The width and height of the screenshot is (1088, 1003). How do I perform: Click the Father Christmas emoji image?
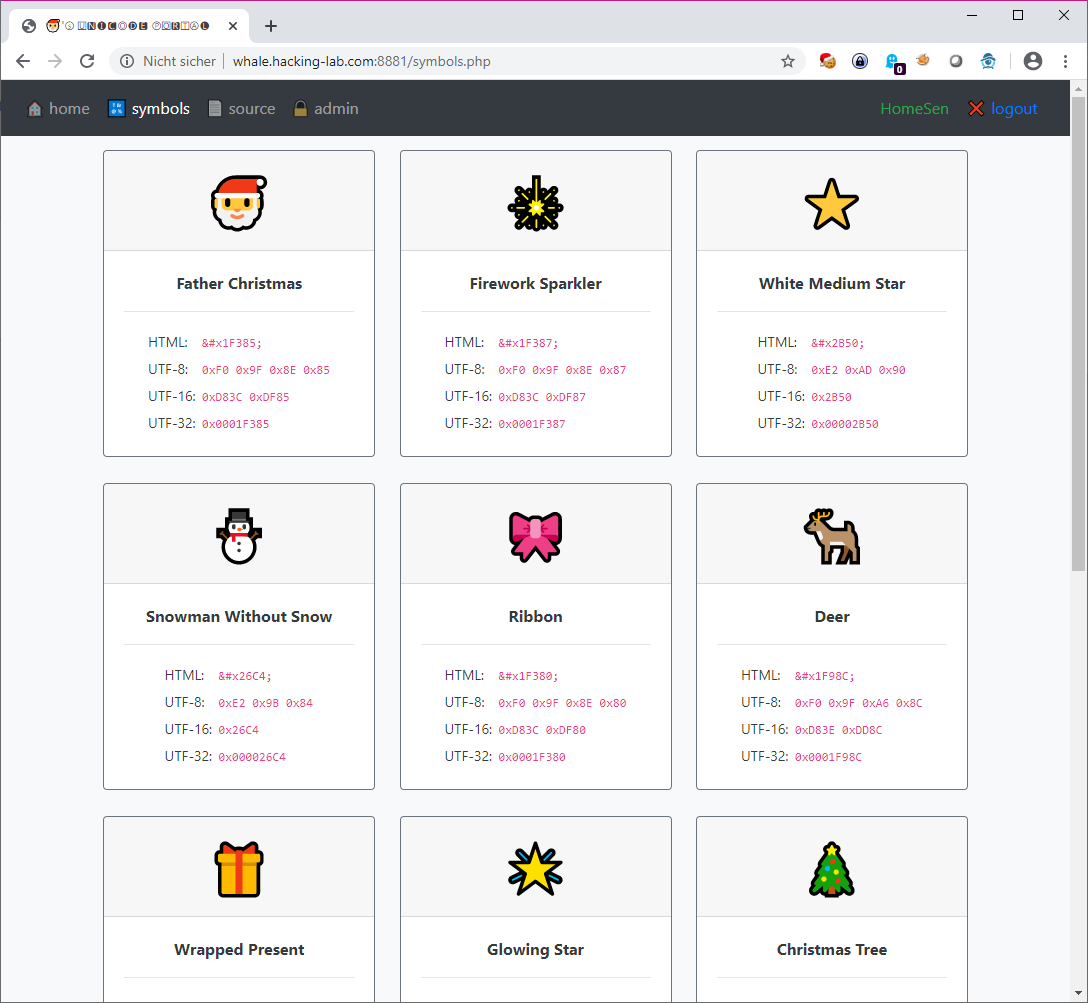pyautogui.click(x=239, y=203)
